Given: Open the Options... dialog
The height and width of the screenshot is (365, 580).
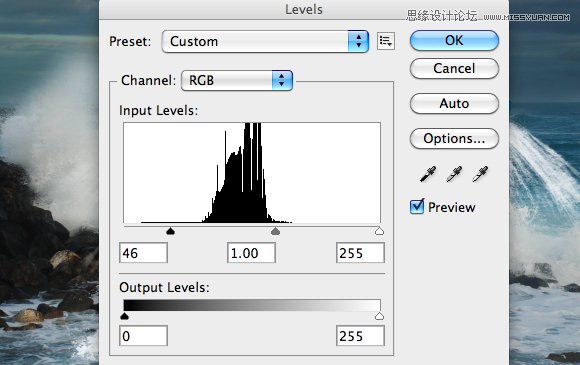Looking at the screenshot, I should (454, 138).
